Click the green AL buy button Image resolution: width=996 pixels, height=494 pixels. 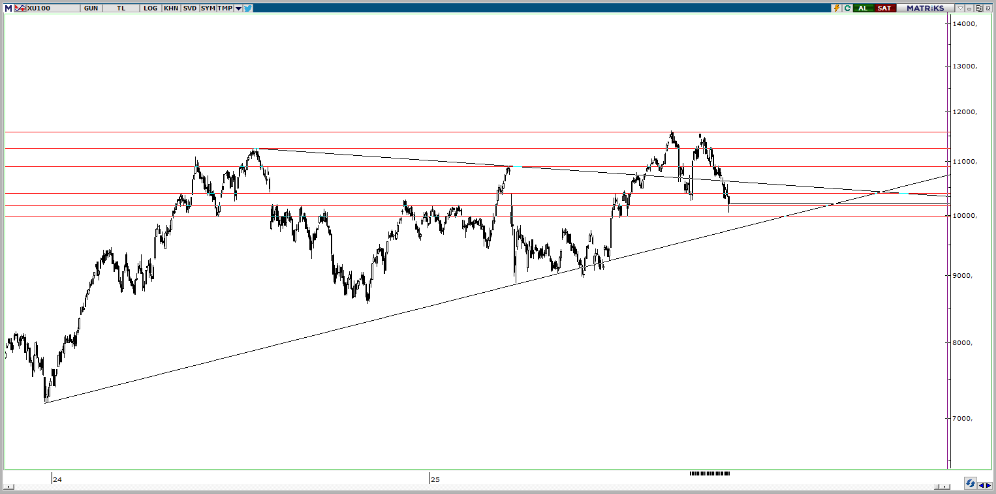(x=862, y=7)
